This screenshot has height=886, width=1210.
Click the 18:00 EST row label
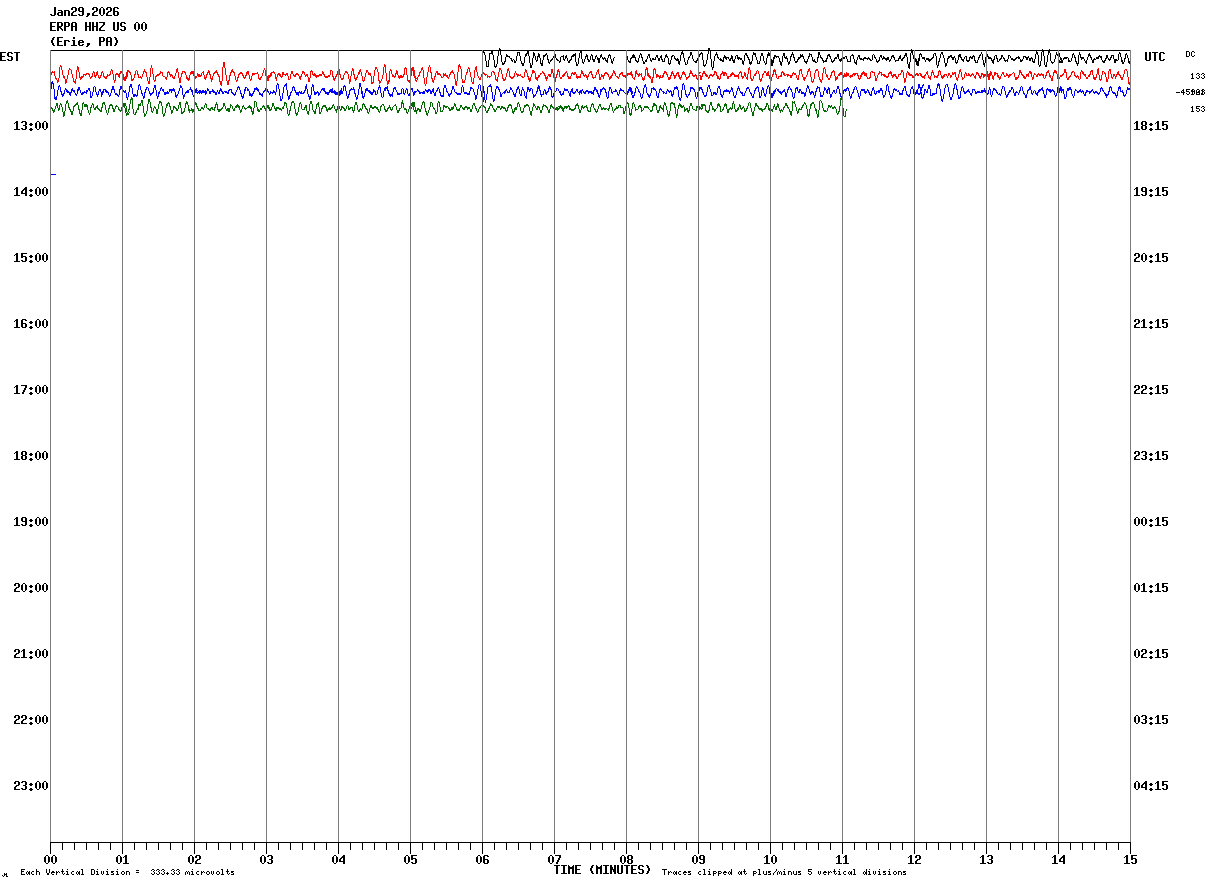click(31, 455)
